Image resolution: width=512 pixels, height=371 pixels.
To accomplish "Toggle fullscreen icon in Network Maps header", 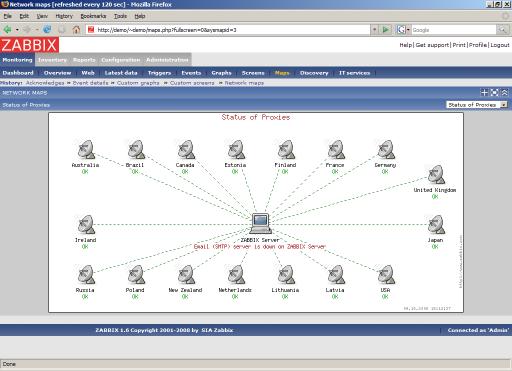I will pyautogui.click(x=495, y=93).
